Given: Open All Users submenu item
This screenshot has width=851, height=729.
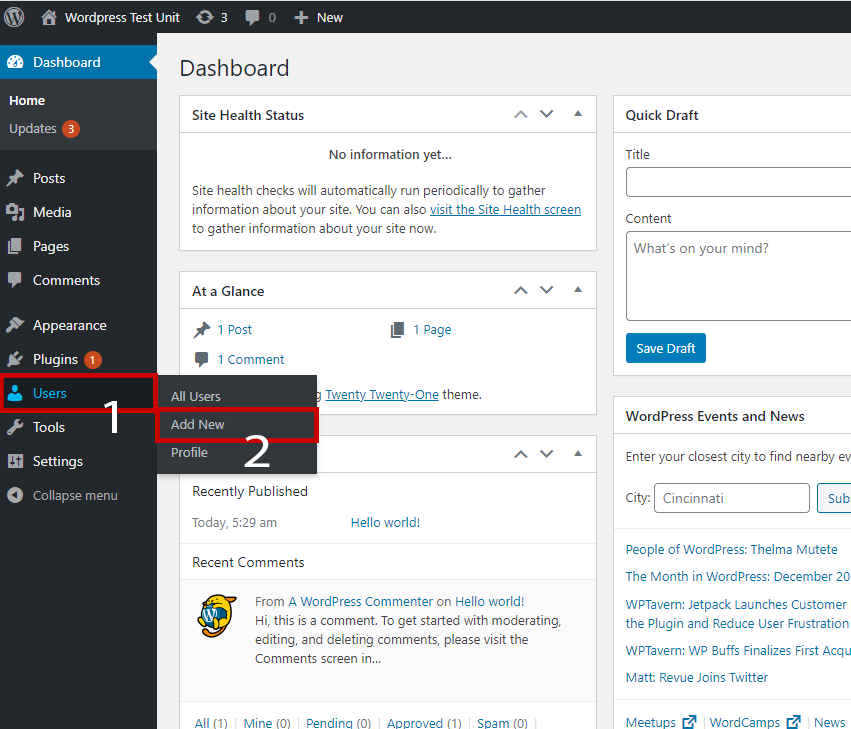Looking at the screenshot, I should 195,396.
